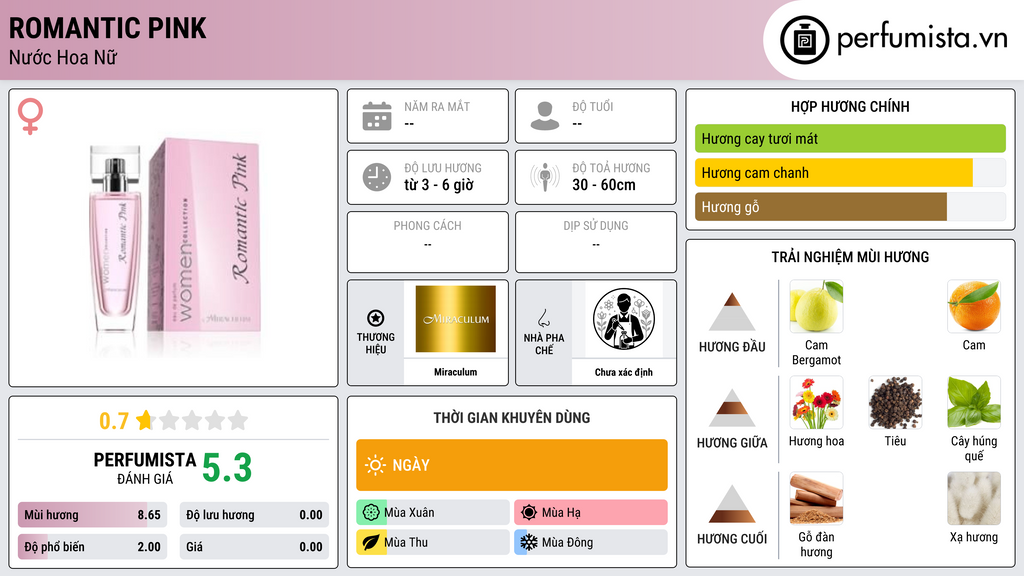Click the Trải nghiệm mùi hương heading
Screen dimensions: 1024x576
tap(850, 257)
